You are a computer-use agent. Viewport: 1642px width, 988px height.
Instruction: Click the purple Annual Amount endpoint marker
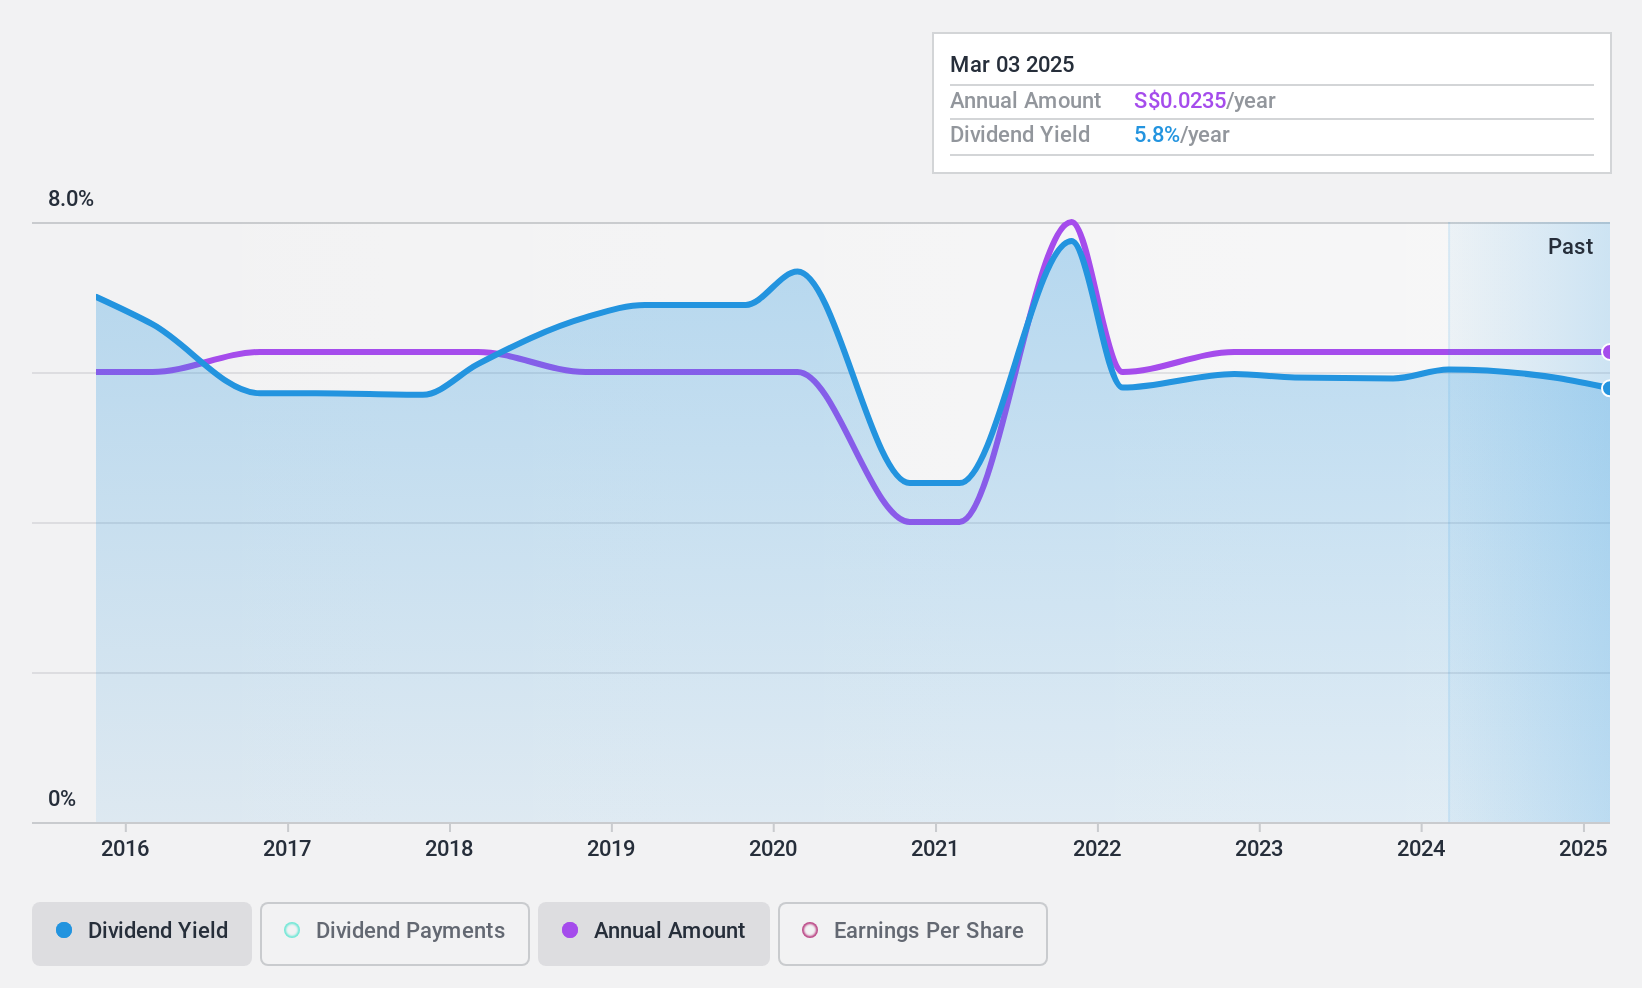(x=1608, y=352)
